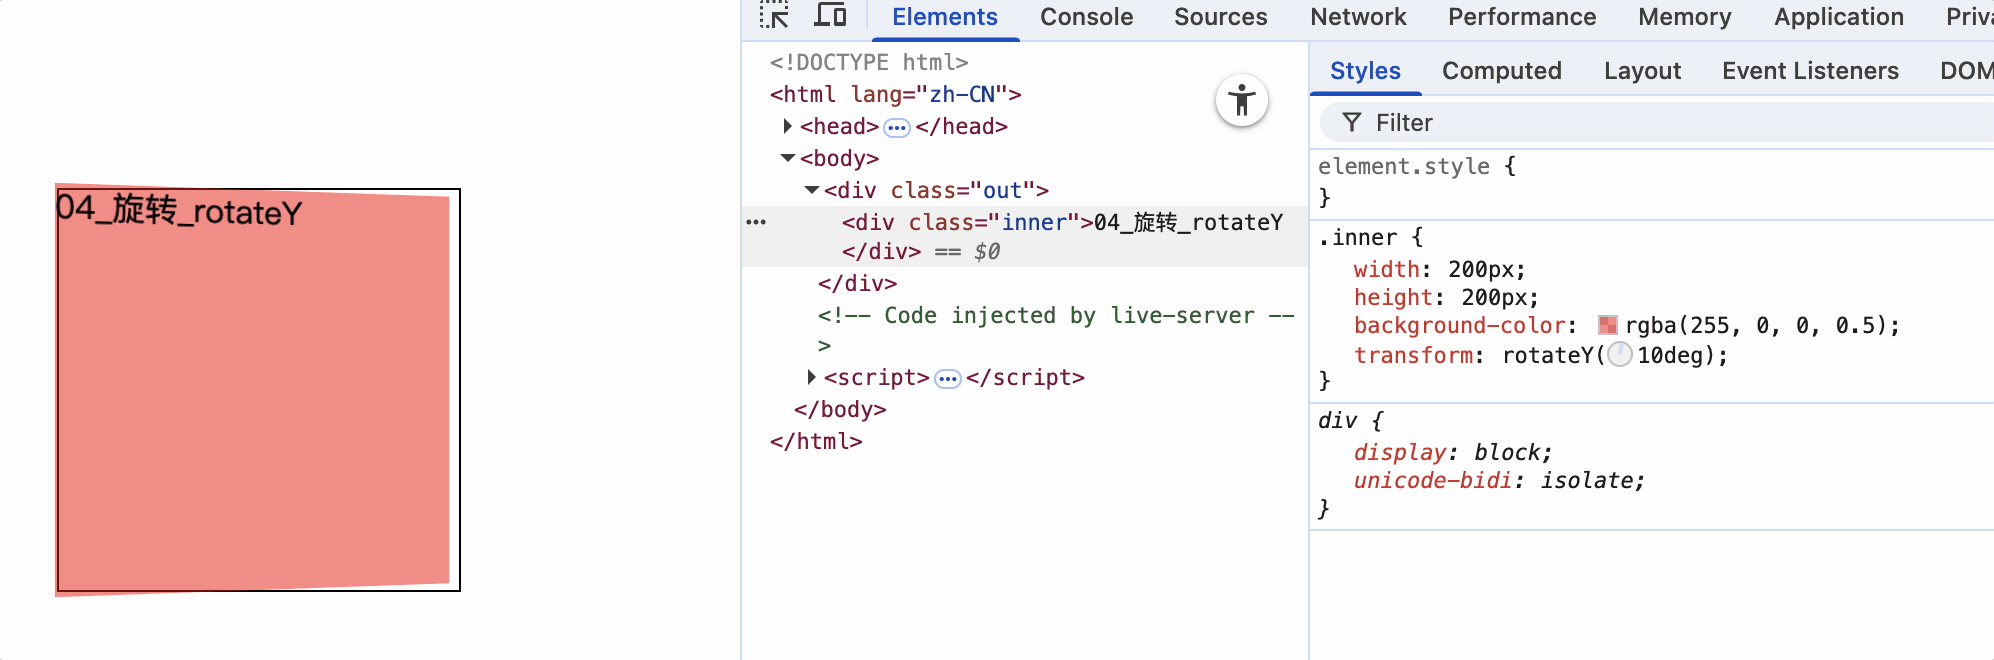Collapse the div class="out" node
This screenshot has width=1994, height=660.
coord(812,190)
